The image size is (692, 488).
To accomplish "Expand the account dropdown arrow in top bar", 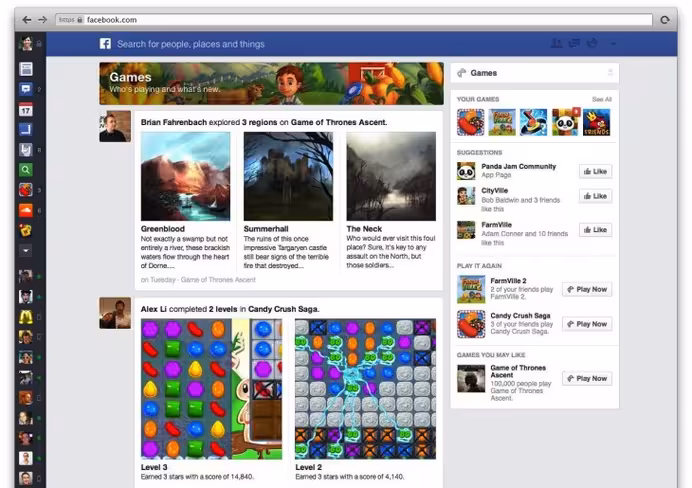I will [x=613, y=44].
